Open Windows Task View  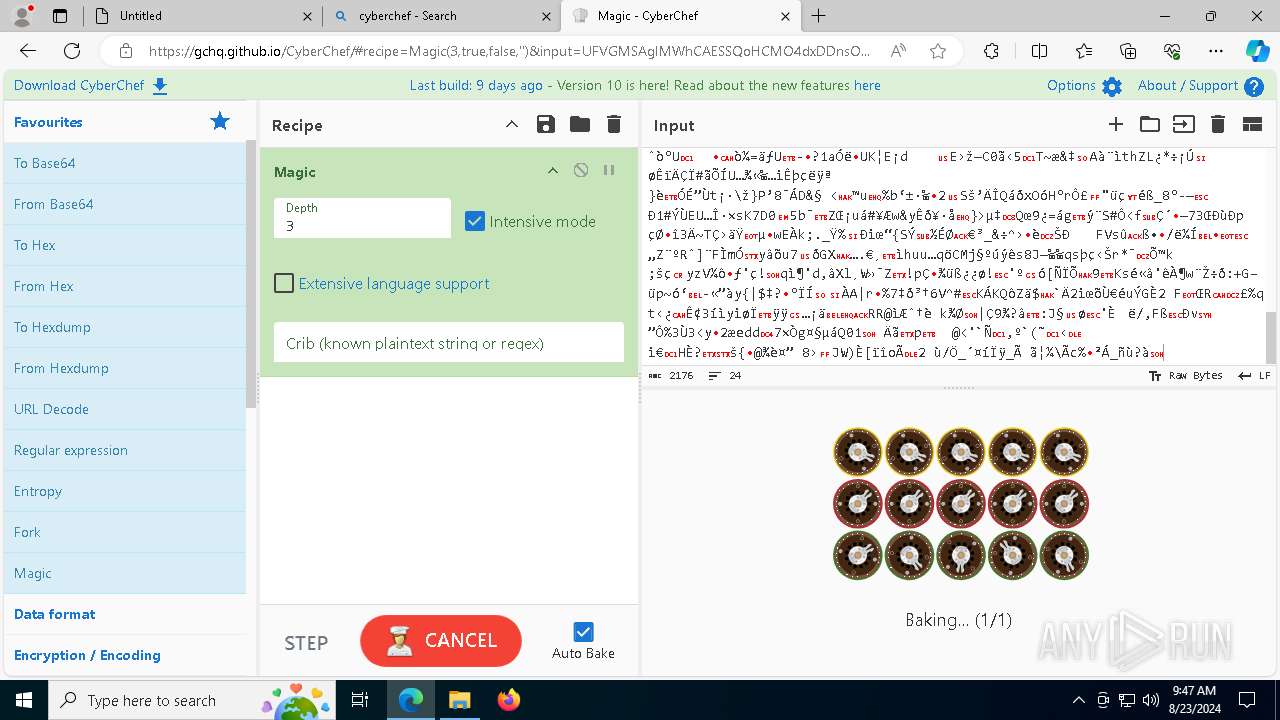(x=361, y=700)
